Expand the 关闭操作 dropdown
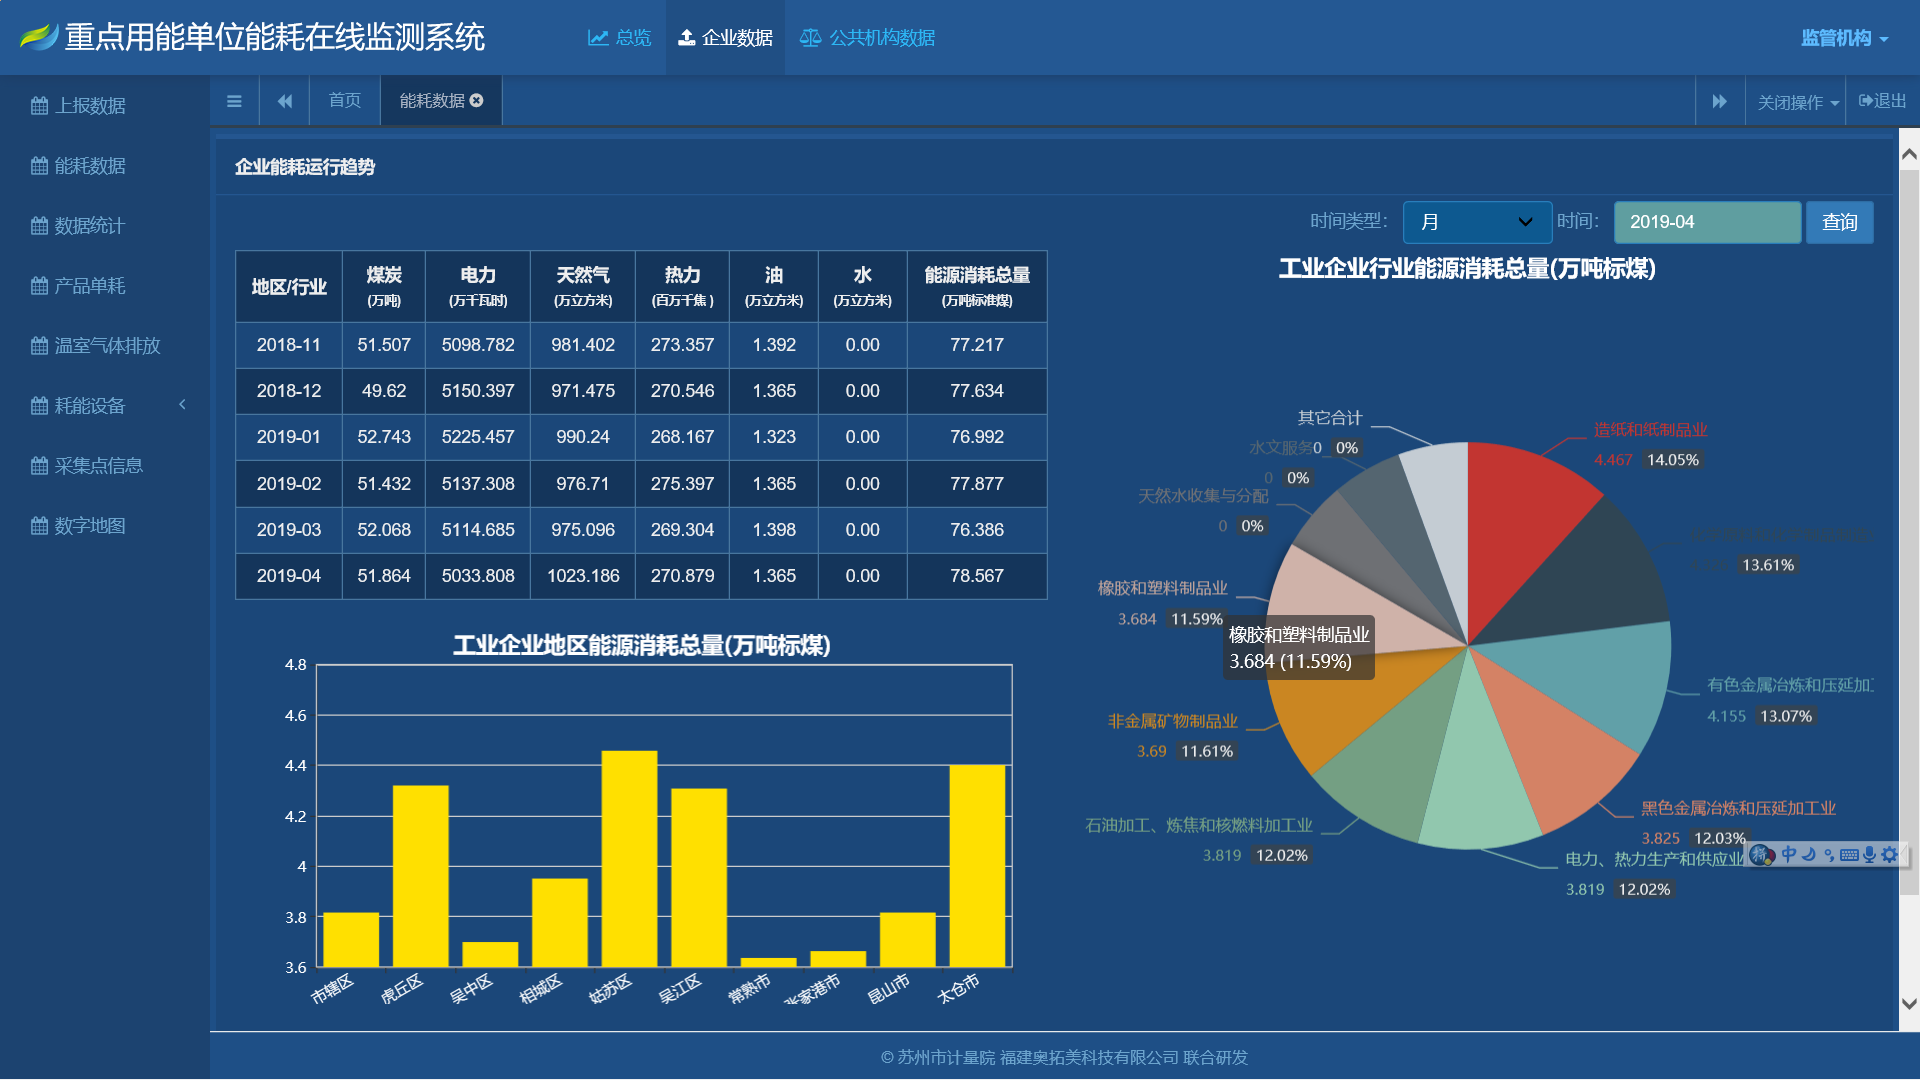Screen dimensions: 1920x1080 [1797, 102]
